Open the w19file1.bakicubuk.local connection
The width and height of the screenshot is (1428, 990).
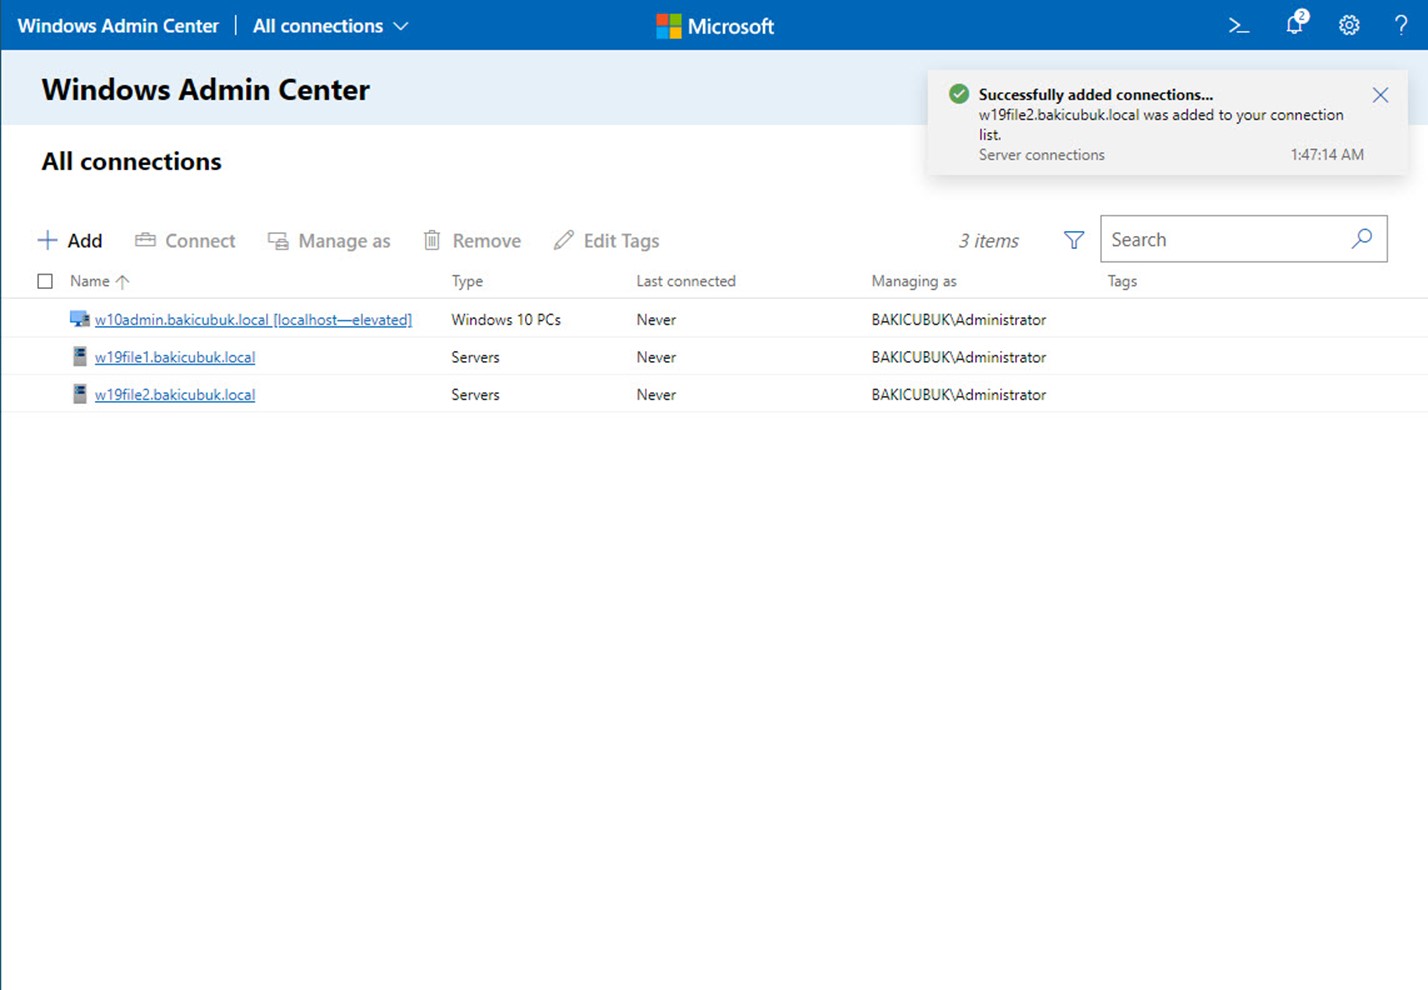(x=175, y=357)
